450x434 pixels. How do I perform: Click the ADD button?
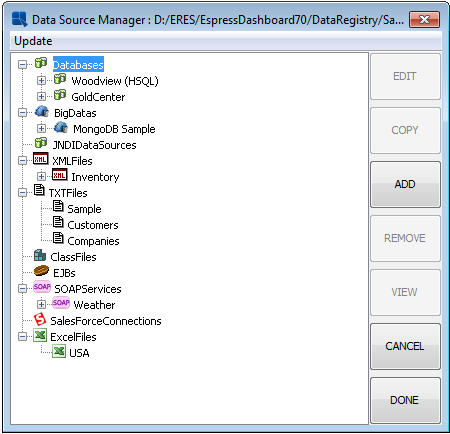pyautogui.click(x=405, y=184)
